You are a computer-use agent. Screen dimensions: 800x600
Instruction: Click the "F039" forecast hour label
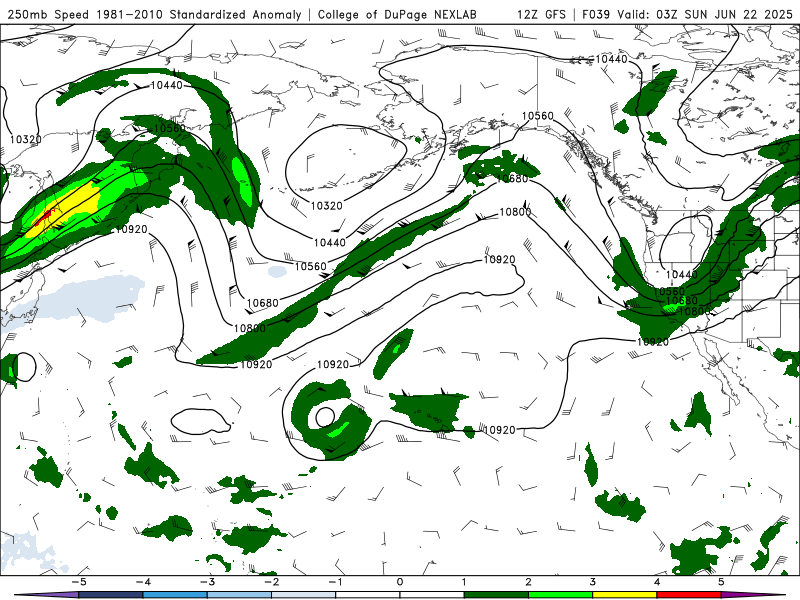[x=596, y=14]
